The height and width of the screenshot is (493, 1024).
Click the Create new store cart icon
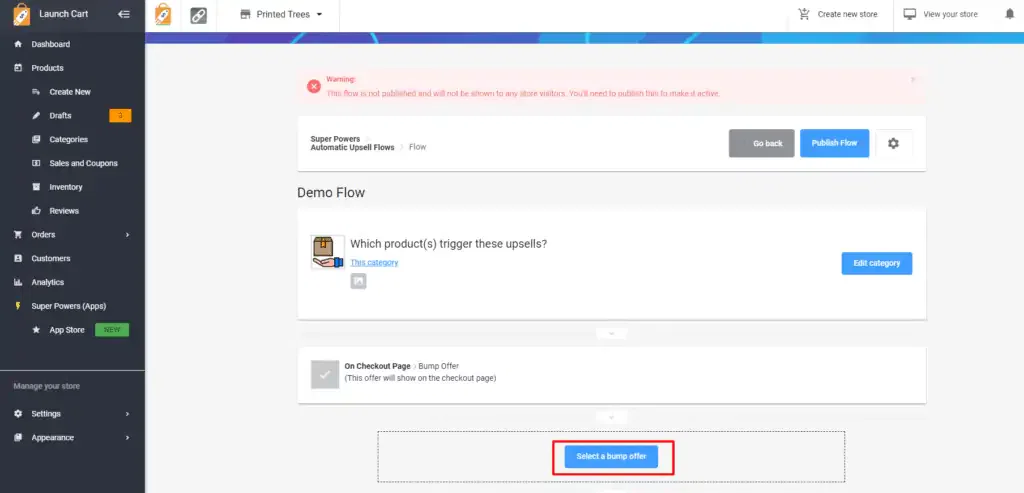click(x=804, y=14)
